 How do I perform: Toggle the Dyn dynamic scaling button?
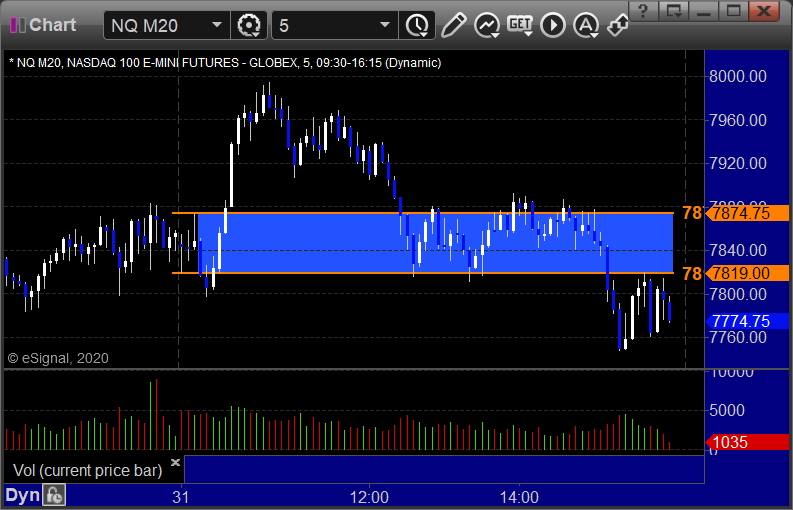pyautogui.click(x=22, y=495)
